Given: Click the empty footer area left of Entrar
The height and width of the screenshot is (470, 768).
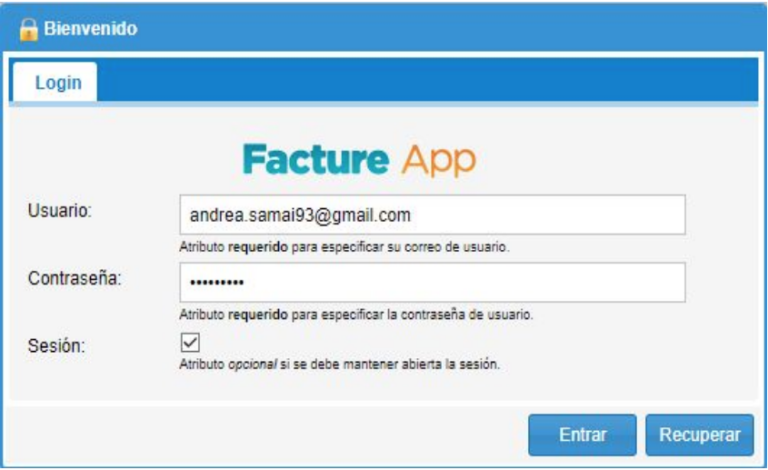Looking at the screenshot, I should tap(260, 435).
